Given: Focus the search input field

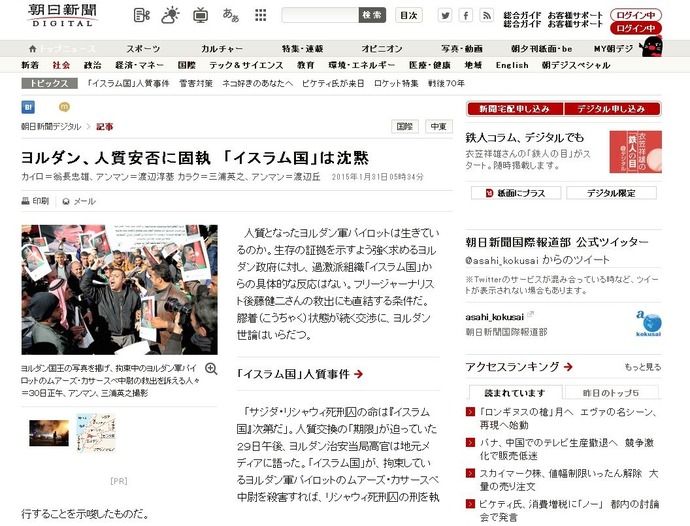Looking at the screenshot, I should 320,15.
